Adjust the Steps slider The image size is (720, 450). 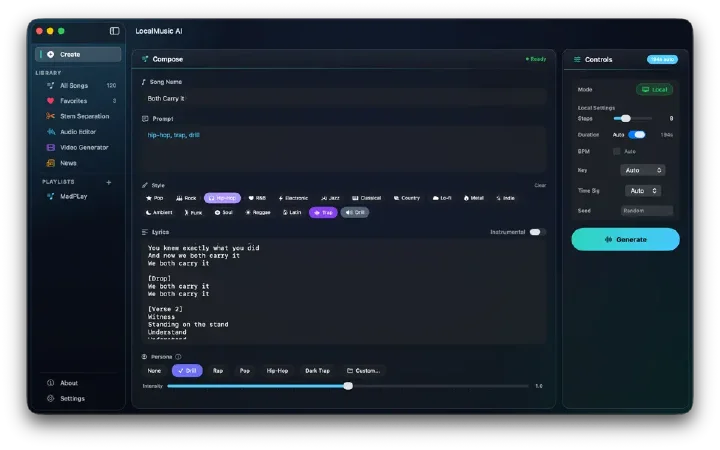pyautogui.click(x=632, y=118)
